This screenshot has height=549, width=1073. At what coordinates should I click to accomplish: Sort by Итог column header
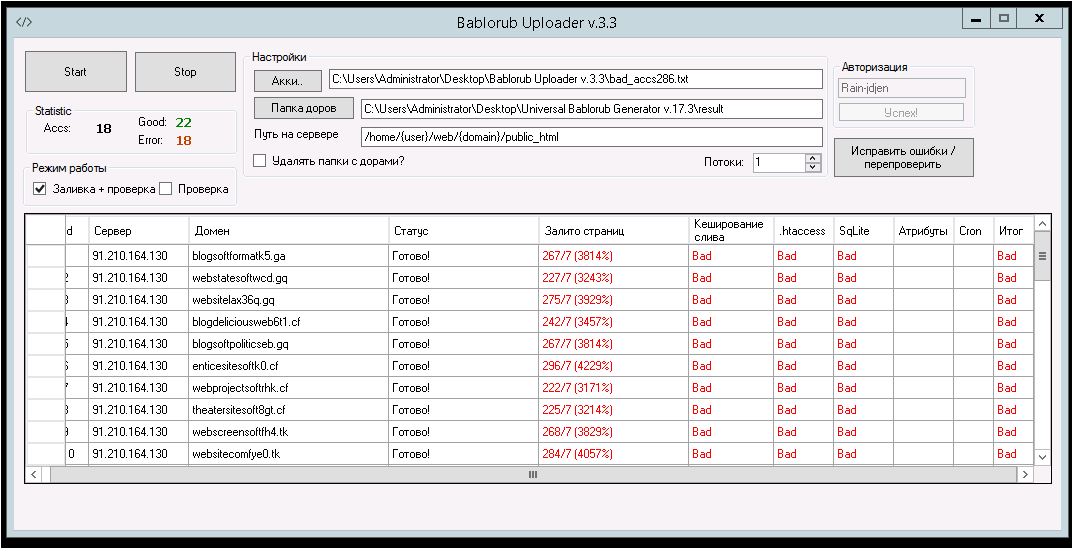[x=1013, y=231]
